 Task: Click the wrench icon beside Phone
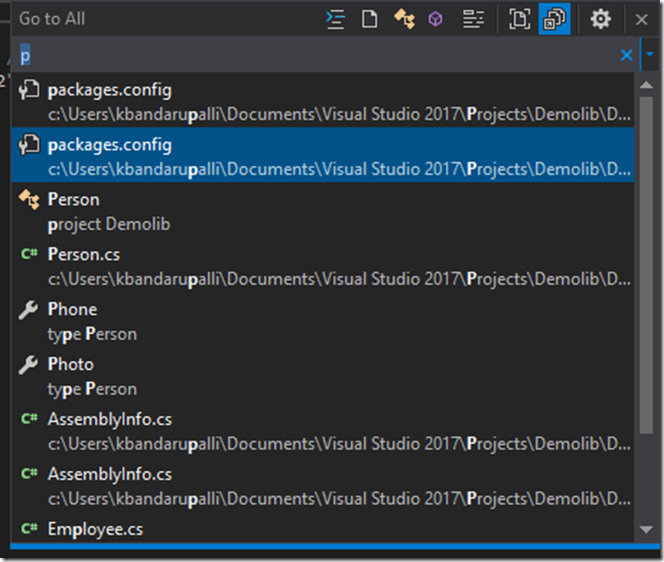29,310
